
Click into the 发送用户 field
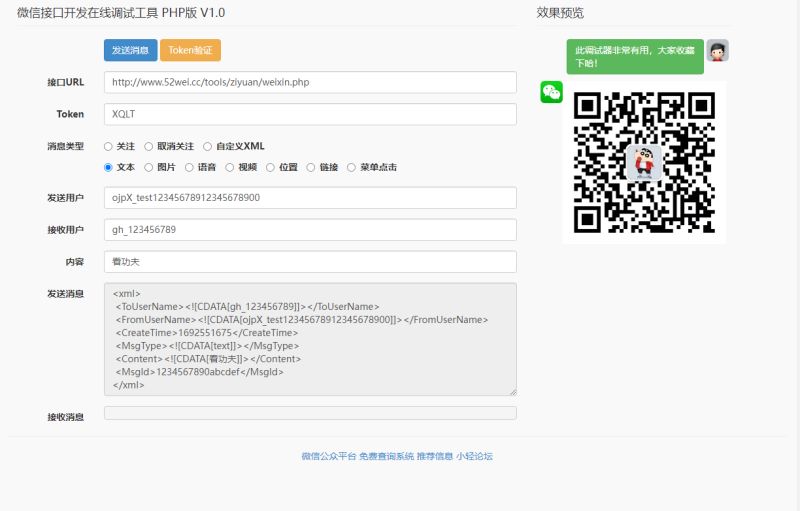310,198
